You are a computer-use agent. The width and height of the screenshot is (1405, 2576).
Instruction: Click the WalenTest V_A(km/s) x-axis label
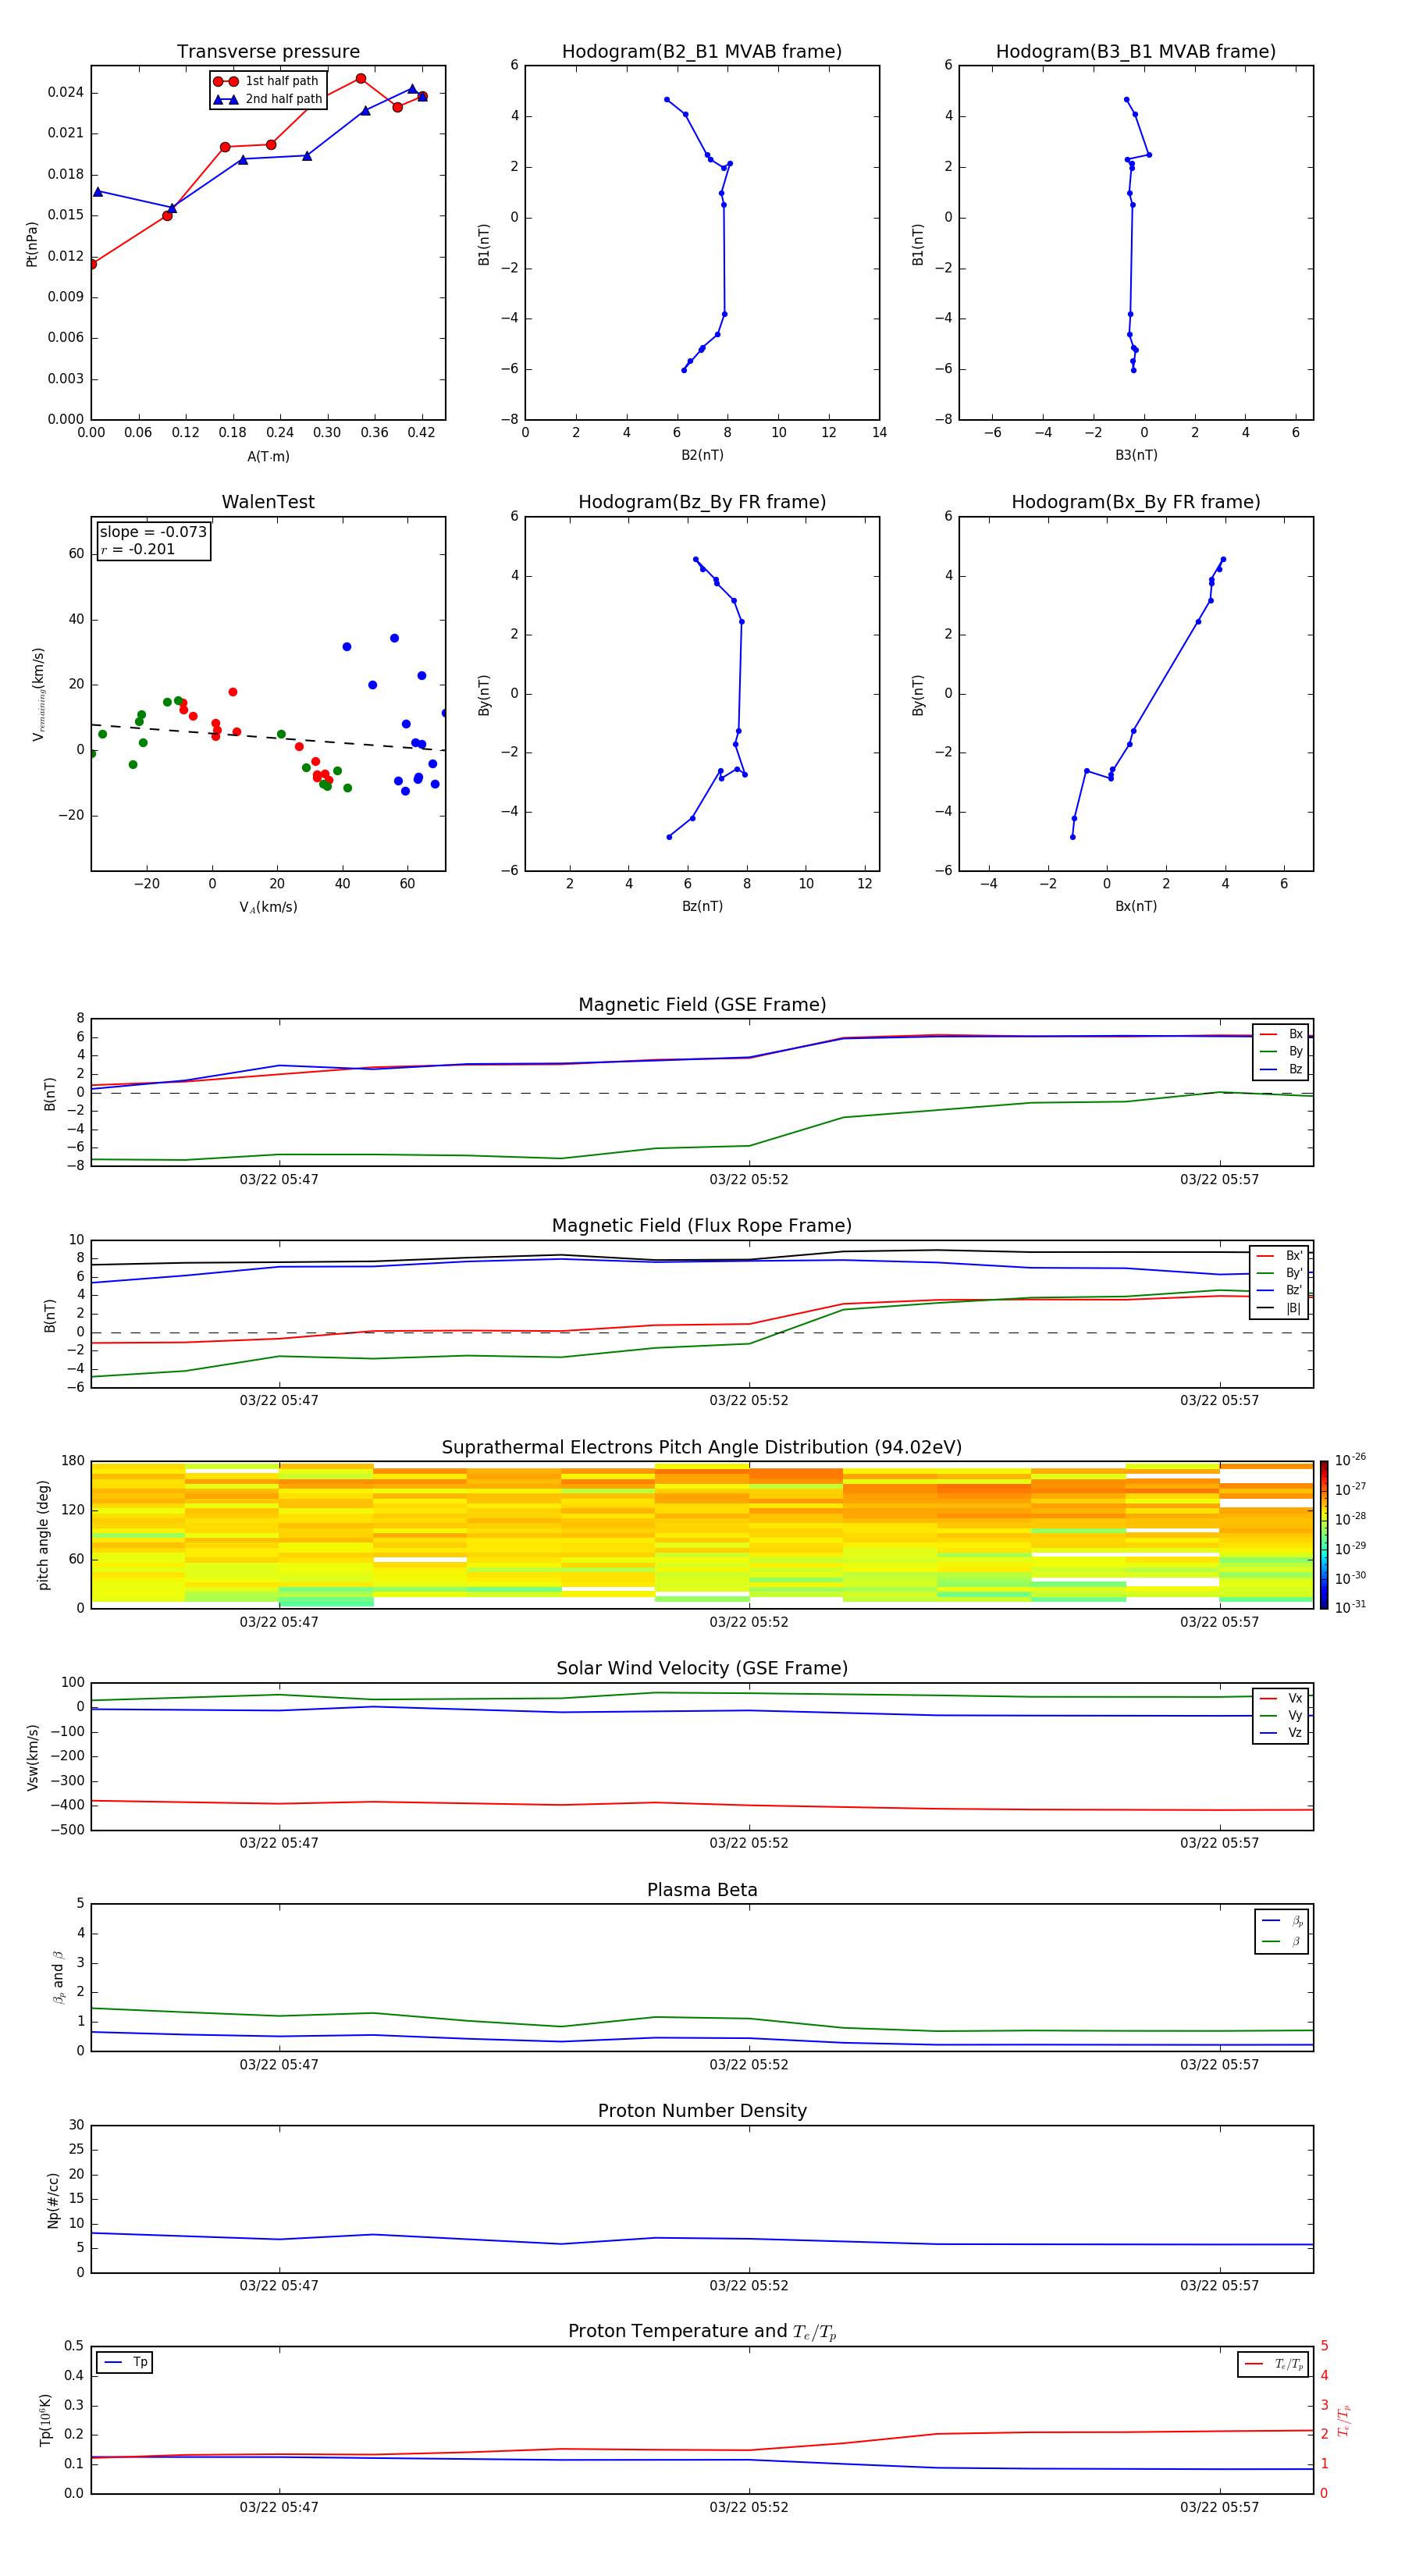pyautogui.click(x=268, y=907)
